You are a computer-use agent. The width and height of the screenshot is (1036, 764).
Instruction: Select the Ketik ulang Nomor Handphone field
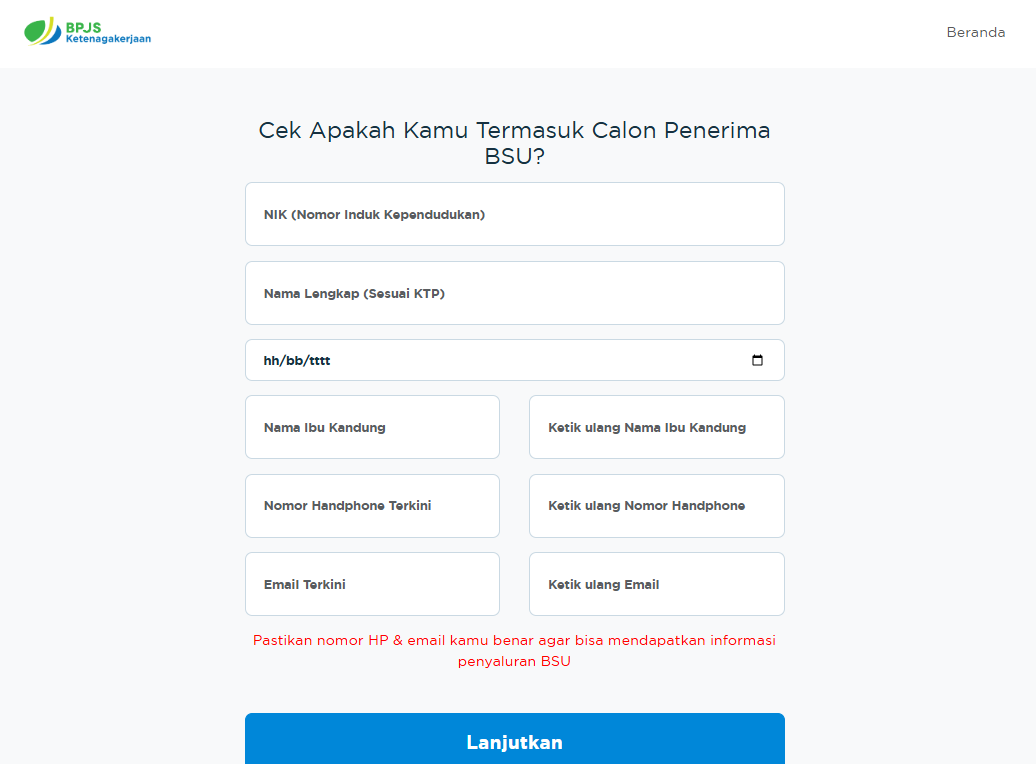pos(656,505)
